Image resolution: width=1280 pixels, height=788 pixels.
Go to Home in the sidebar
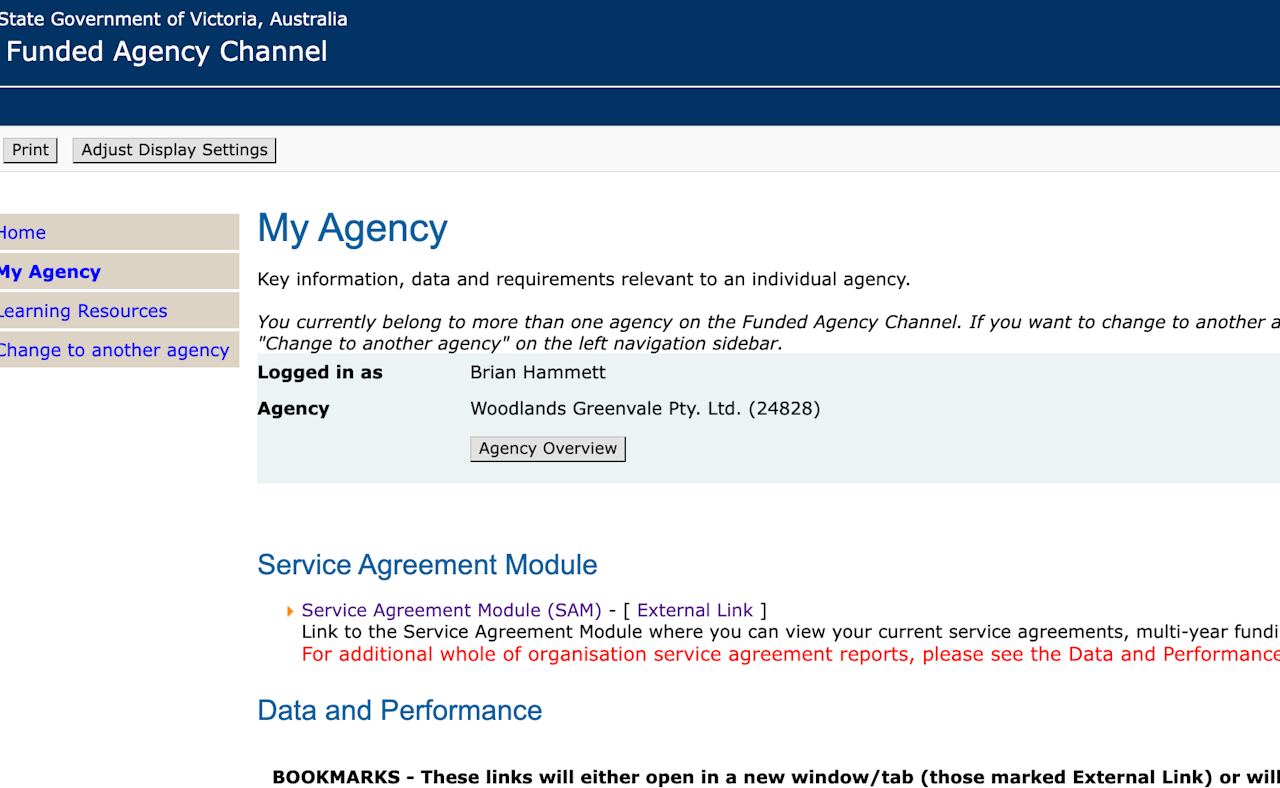(x=23, y=233)
